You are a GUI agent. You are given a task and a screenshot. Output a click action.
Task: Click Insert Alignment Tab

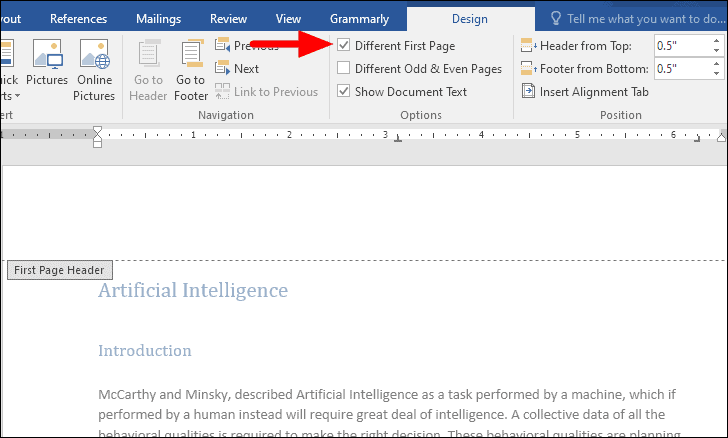pyautogui.click(x=585, y=92)
